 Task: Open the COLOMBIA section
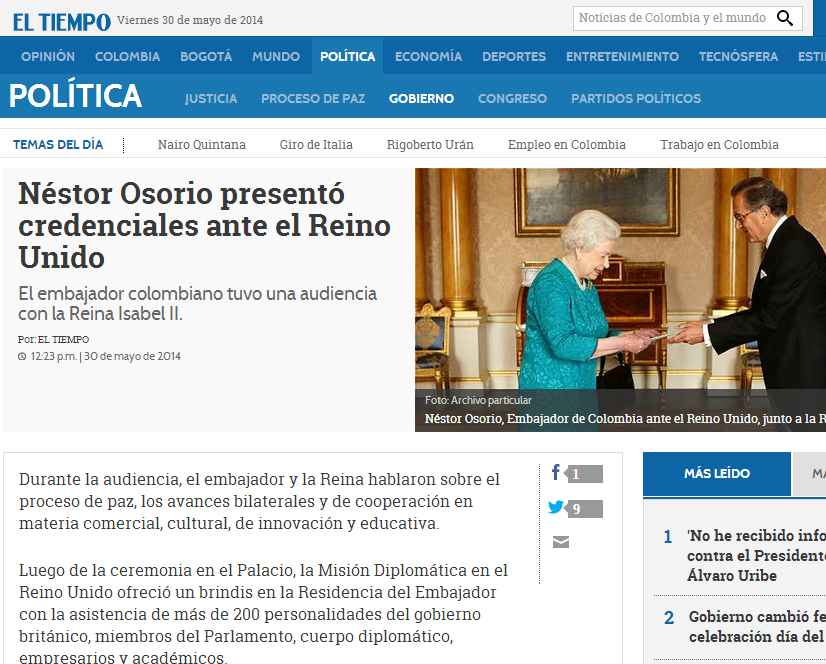[x=127, y=56]
